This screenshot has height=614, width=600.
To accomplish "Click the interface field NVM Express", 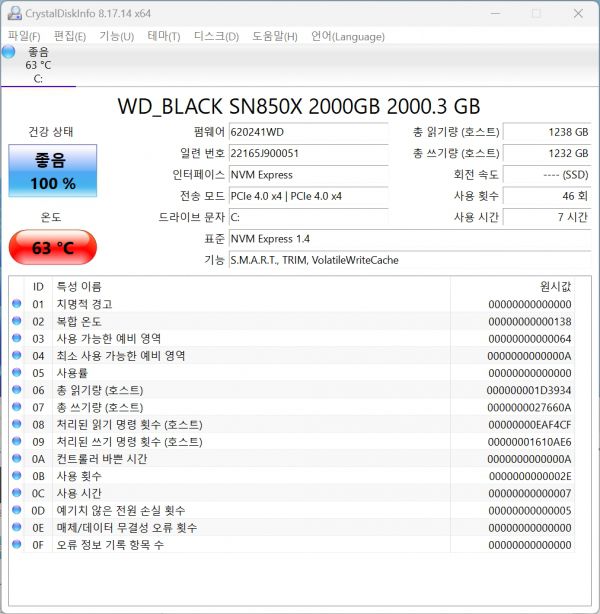I will [x=309, y=175].
